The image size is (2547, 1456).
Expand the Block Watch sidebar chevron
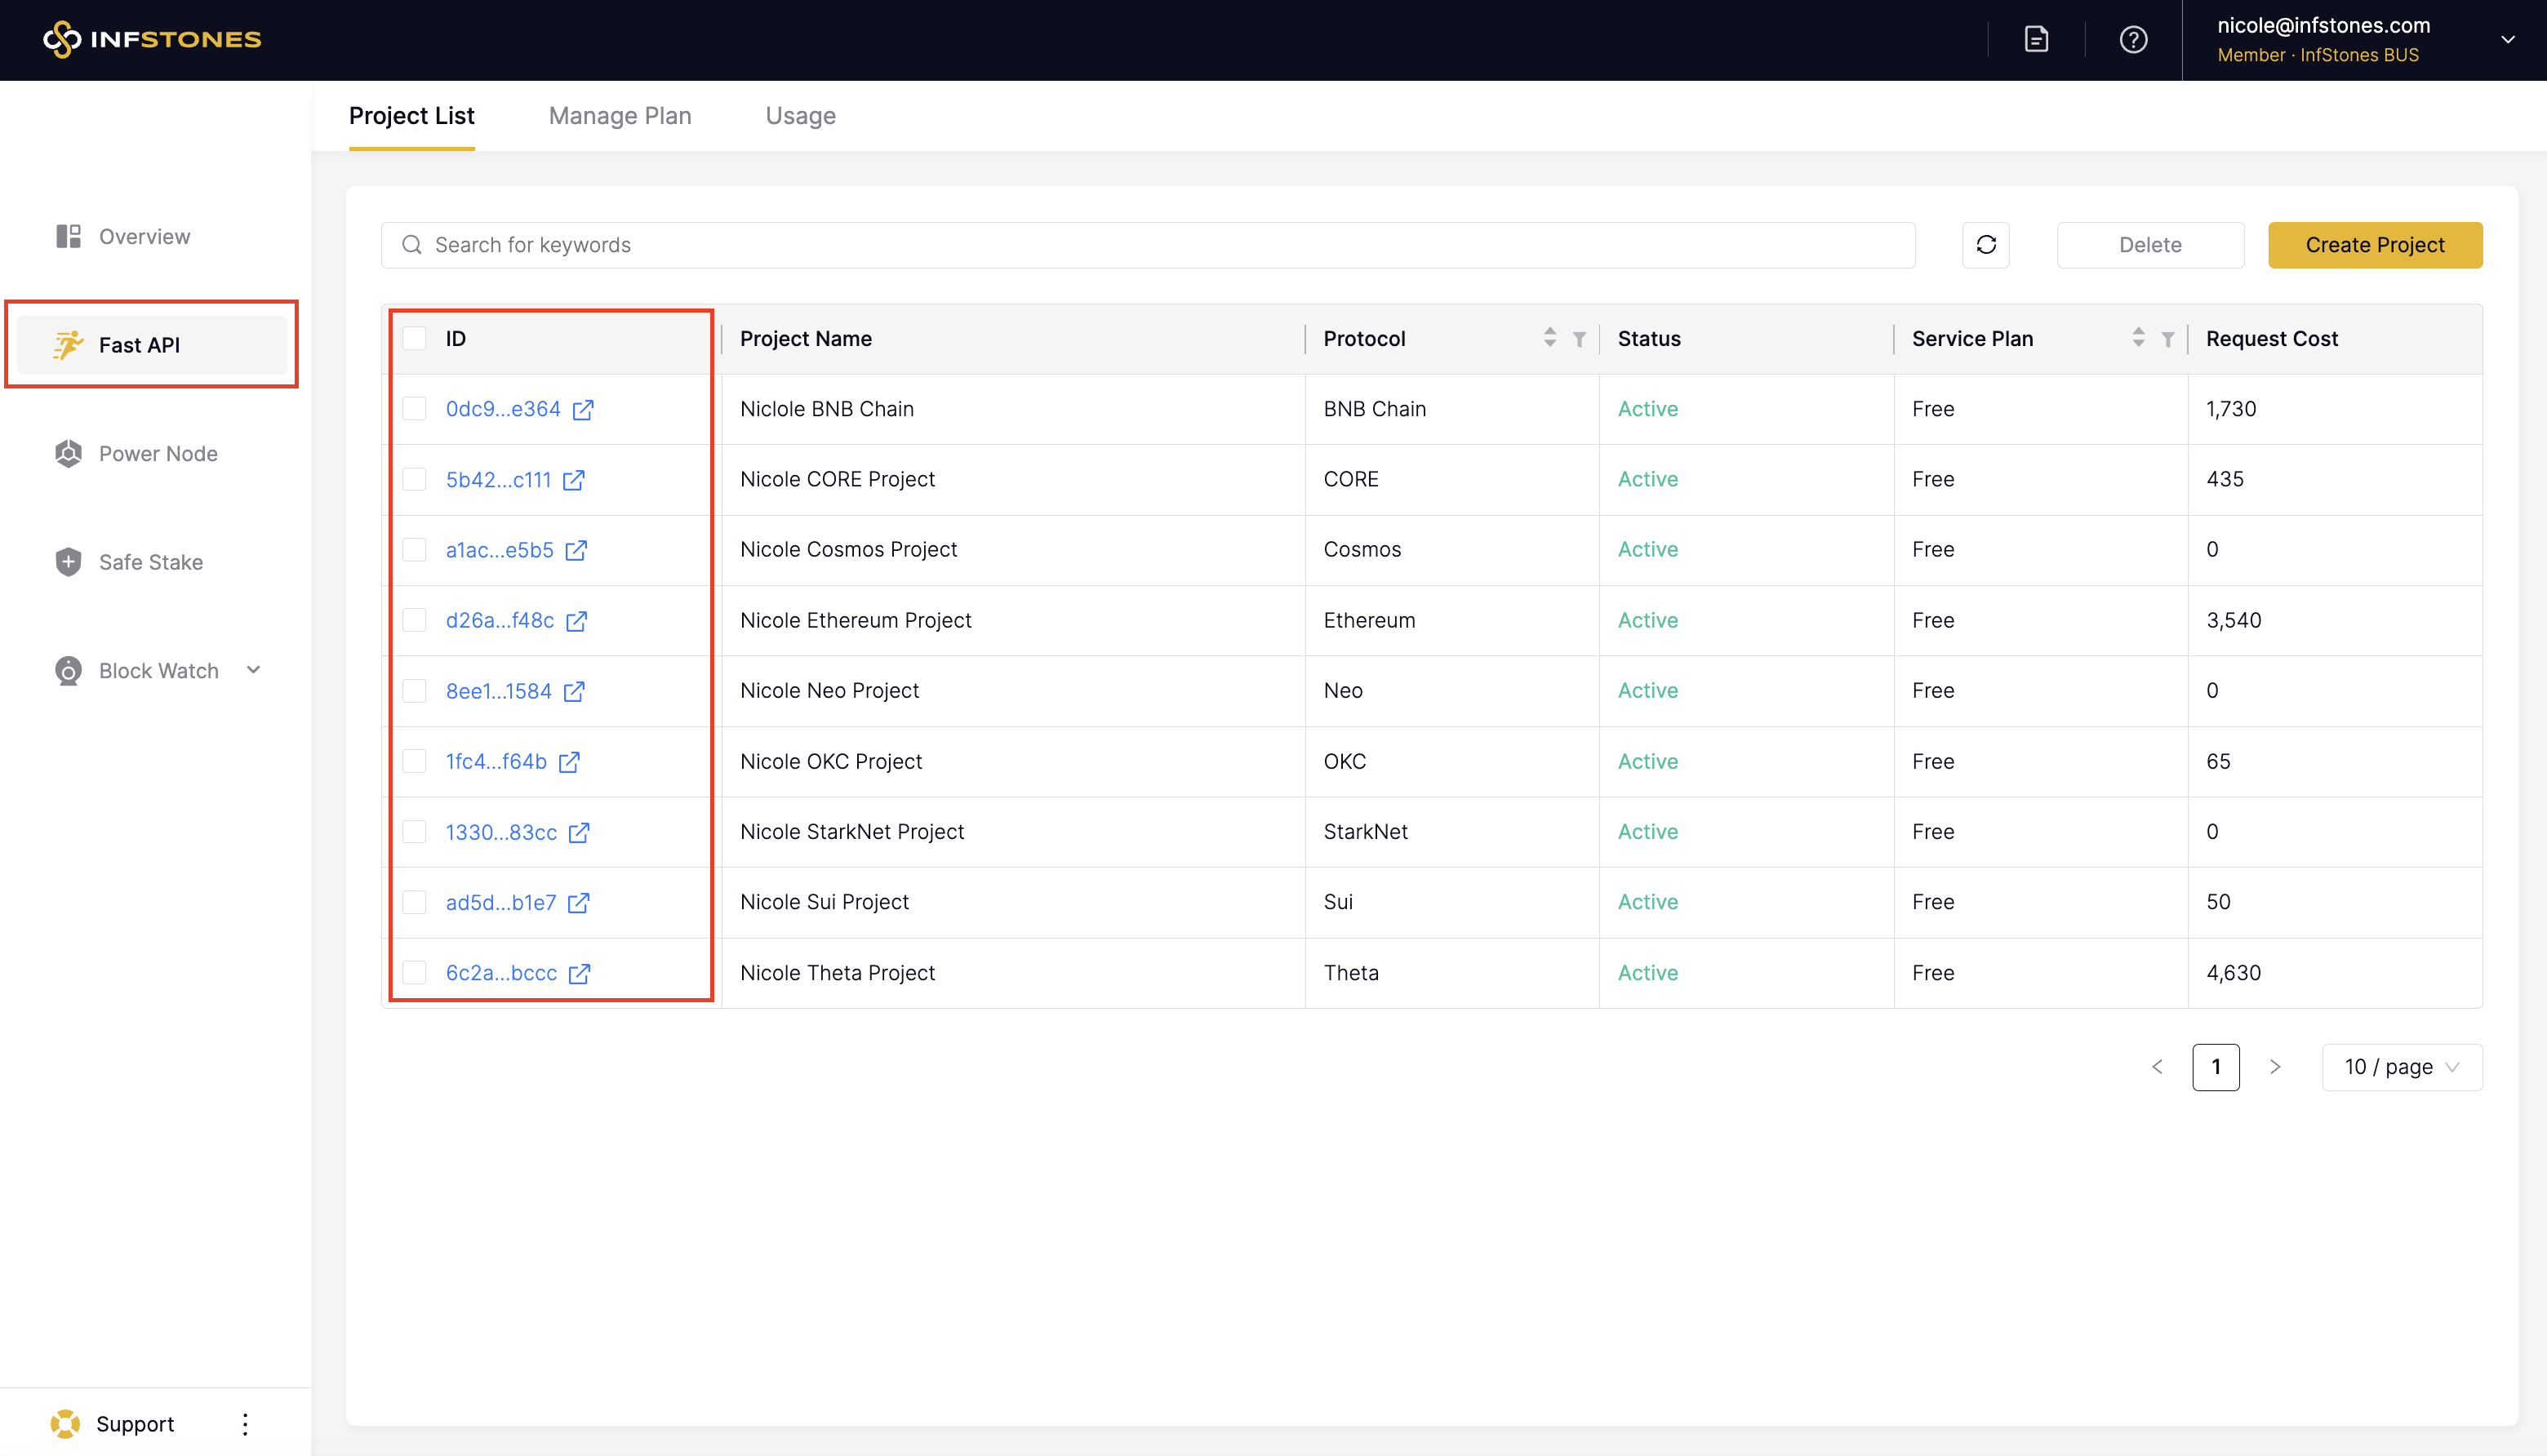(x=254, y=670)
